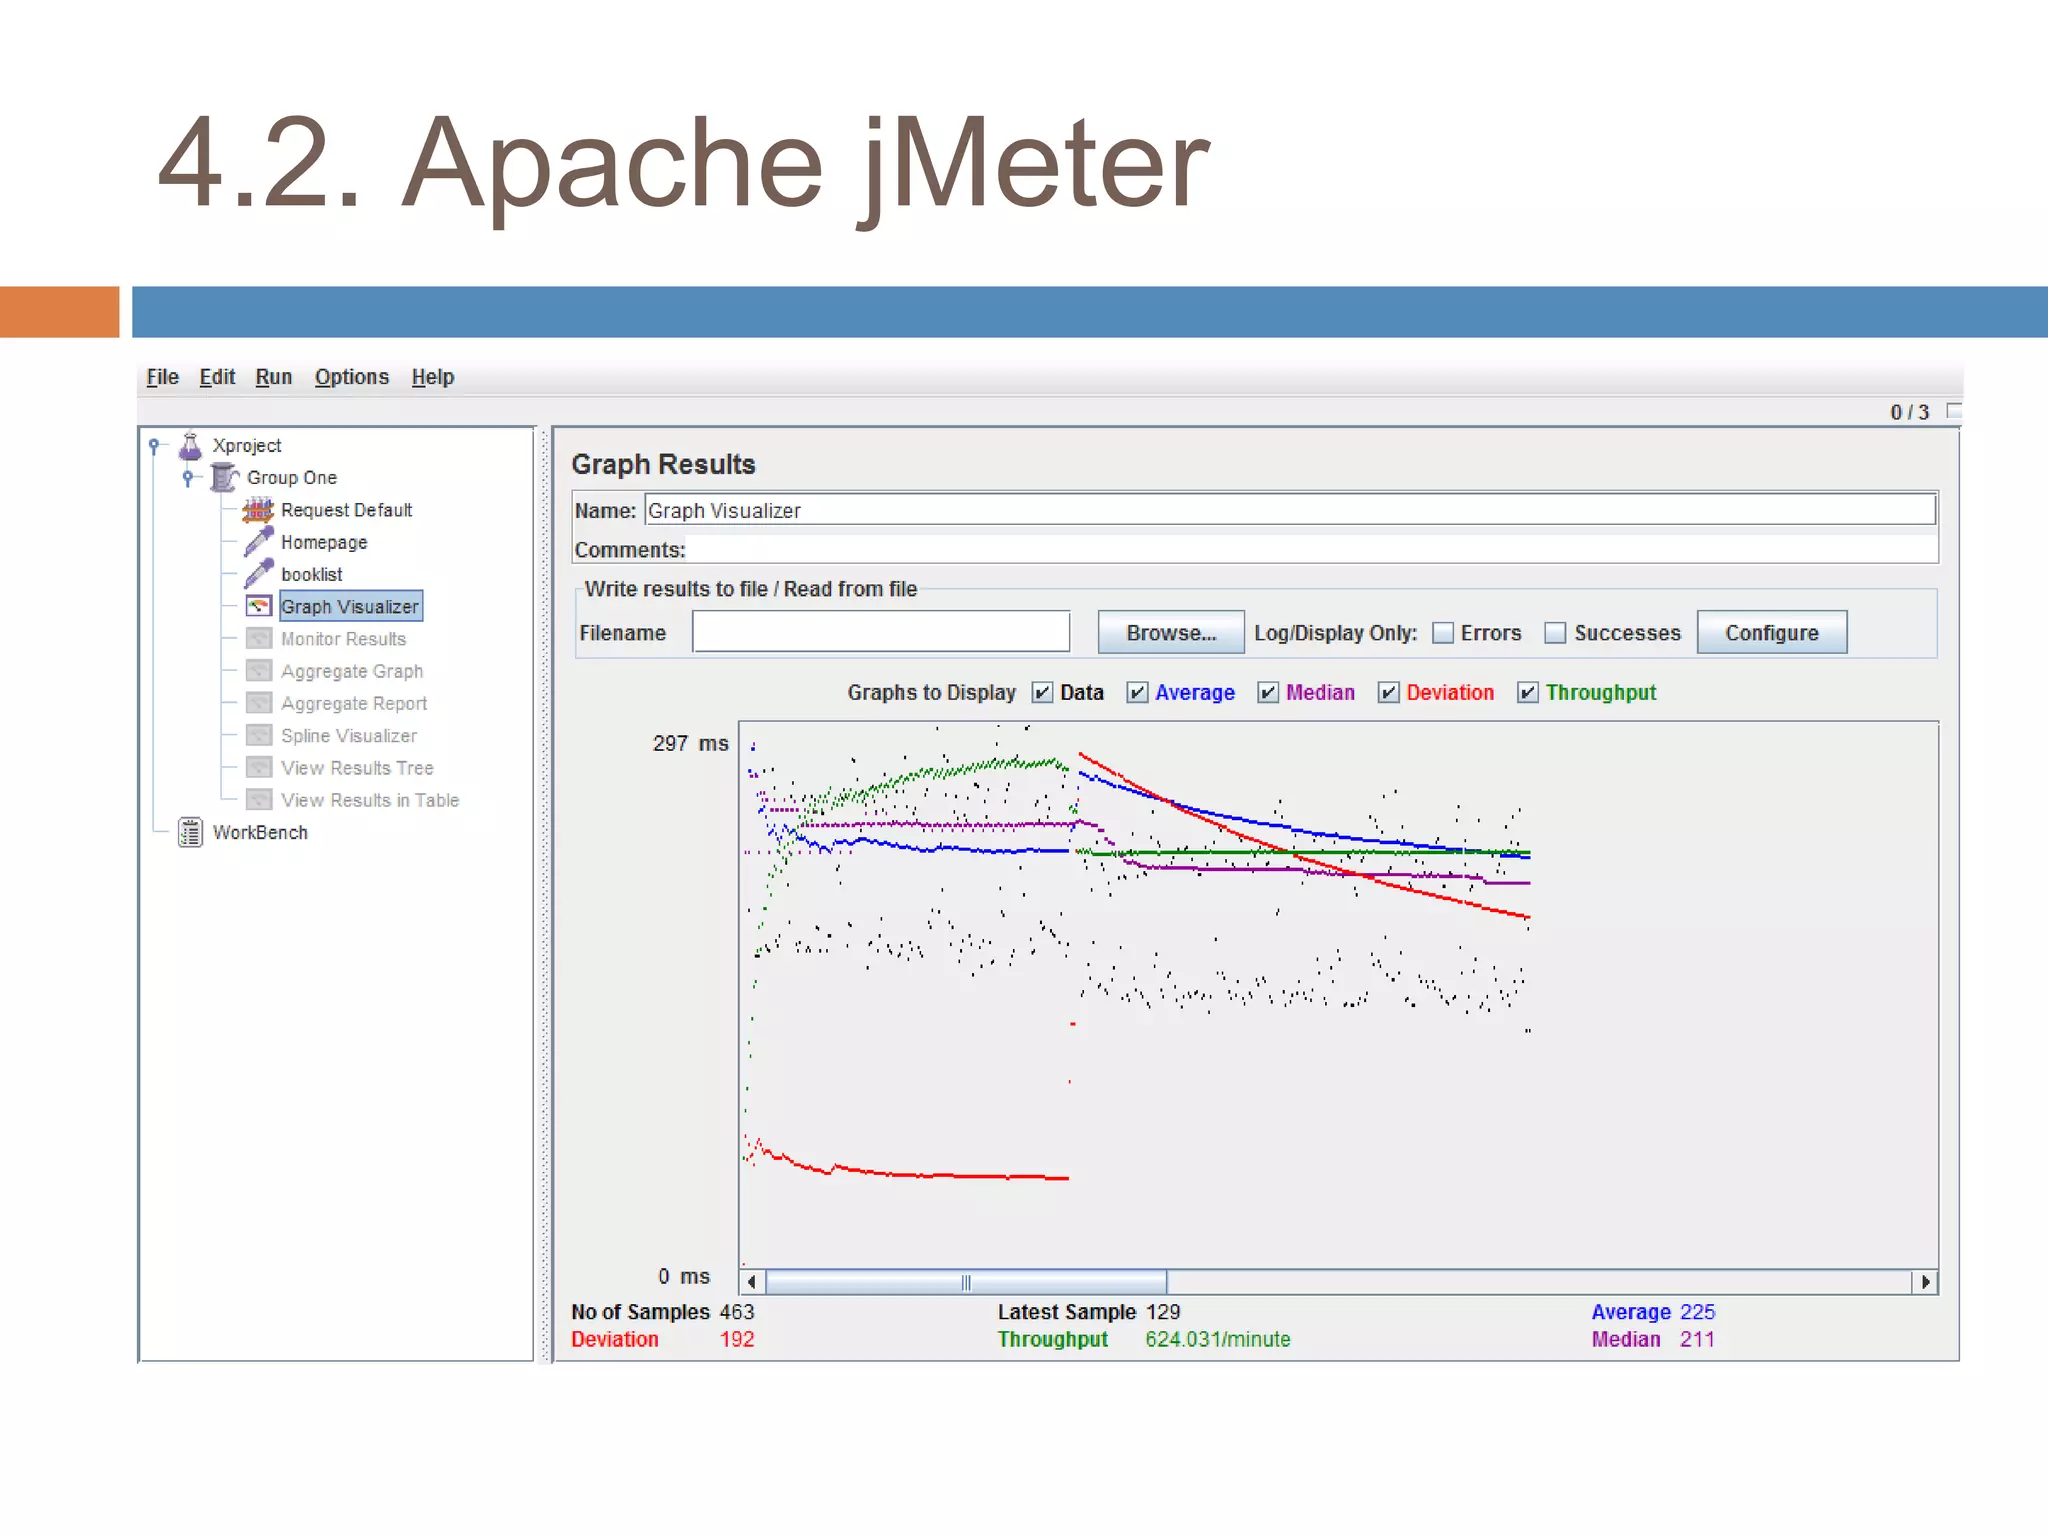The width and height of the screenshot is (2048, 1536).
Task: Click the Request Default config icon
Action: coord(258,510)
